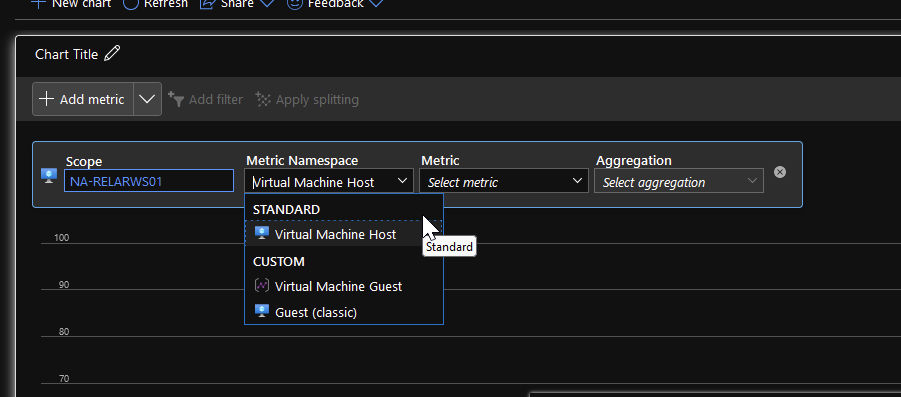Image resolution: width=901 pixels, height=397 pixels.
Task: Click the Aggregation label
Action: click(634, 160)
